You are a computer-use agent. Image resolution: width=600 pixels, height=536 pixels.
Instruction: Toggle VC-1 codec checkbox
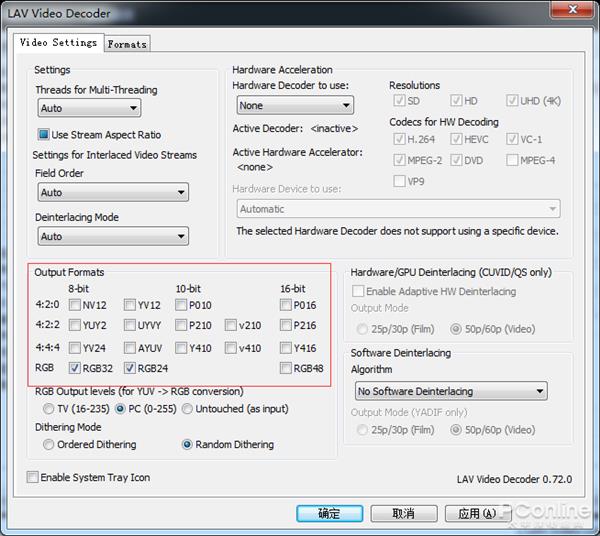(512, 139)
